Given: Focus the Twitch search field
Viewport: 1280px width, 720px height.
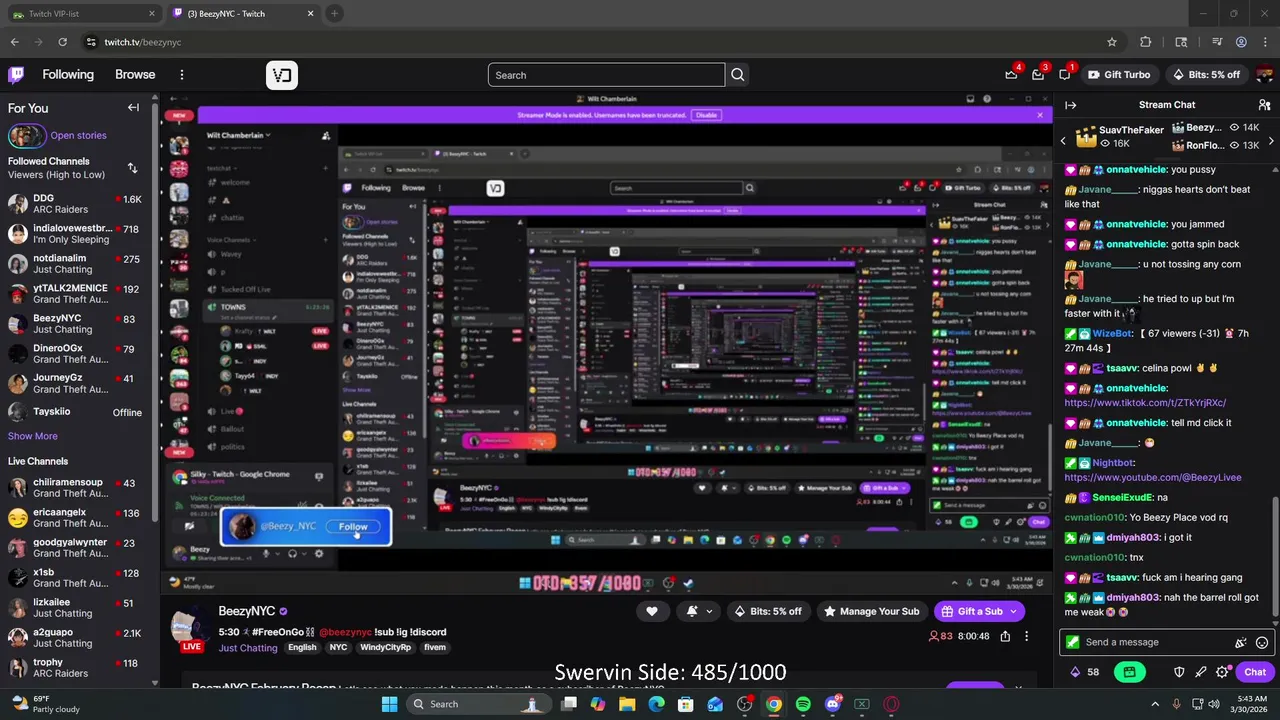Looking at the screenshot, I should 606,75.
